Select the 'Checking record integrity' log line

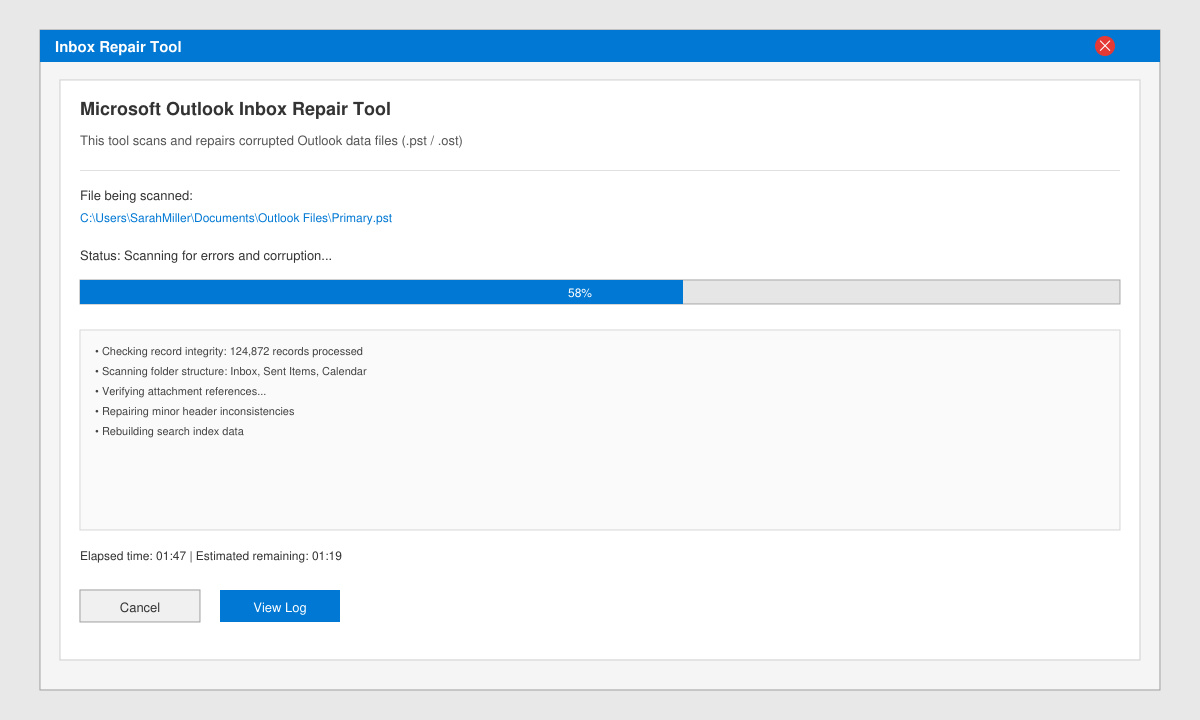pyautogui.click(x=229, y=351)
